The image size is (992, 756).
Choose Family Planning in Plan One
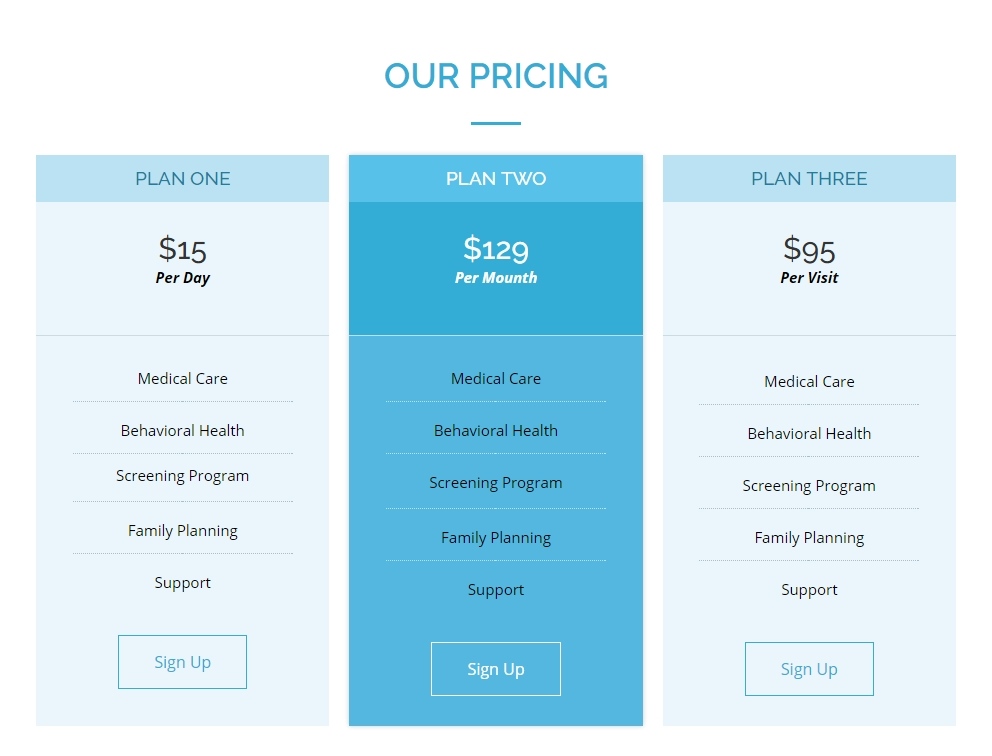(x=182, y=531)
